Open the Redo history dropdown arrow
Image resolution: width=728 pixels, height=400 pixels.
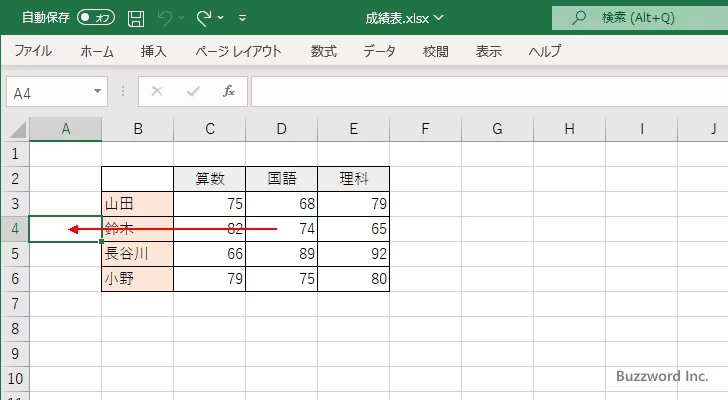tap(221, 18)
